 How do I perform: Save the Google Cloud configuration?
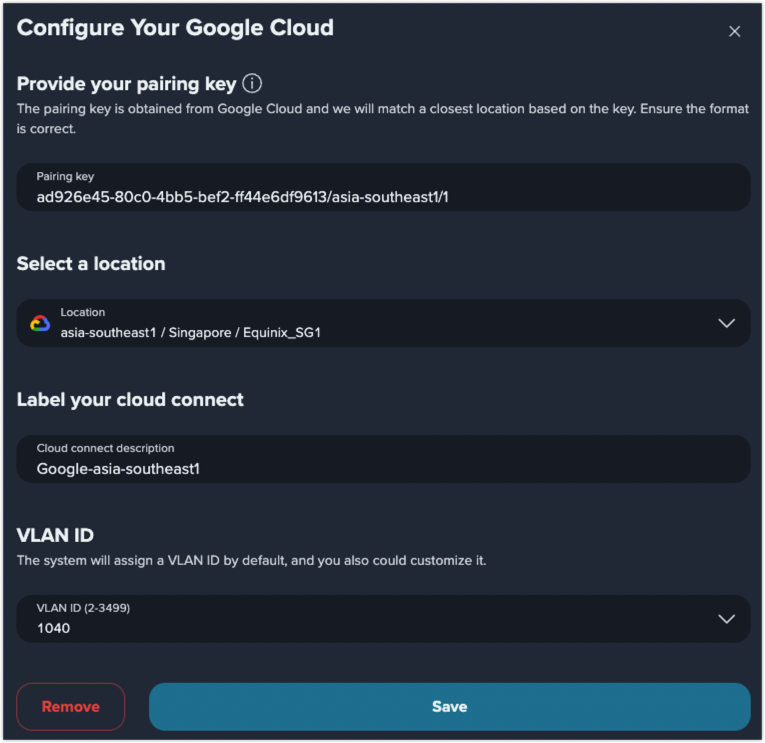pyautogui.click(x=449, y=706)
